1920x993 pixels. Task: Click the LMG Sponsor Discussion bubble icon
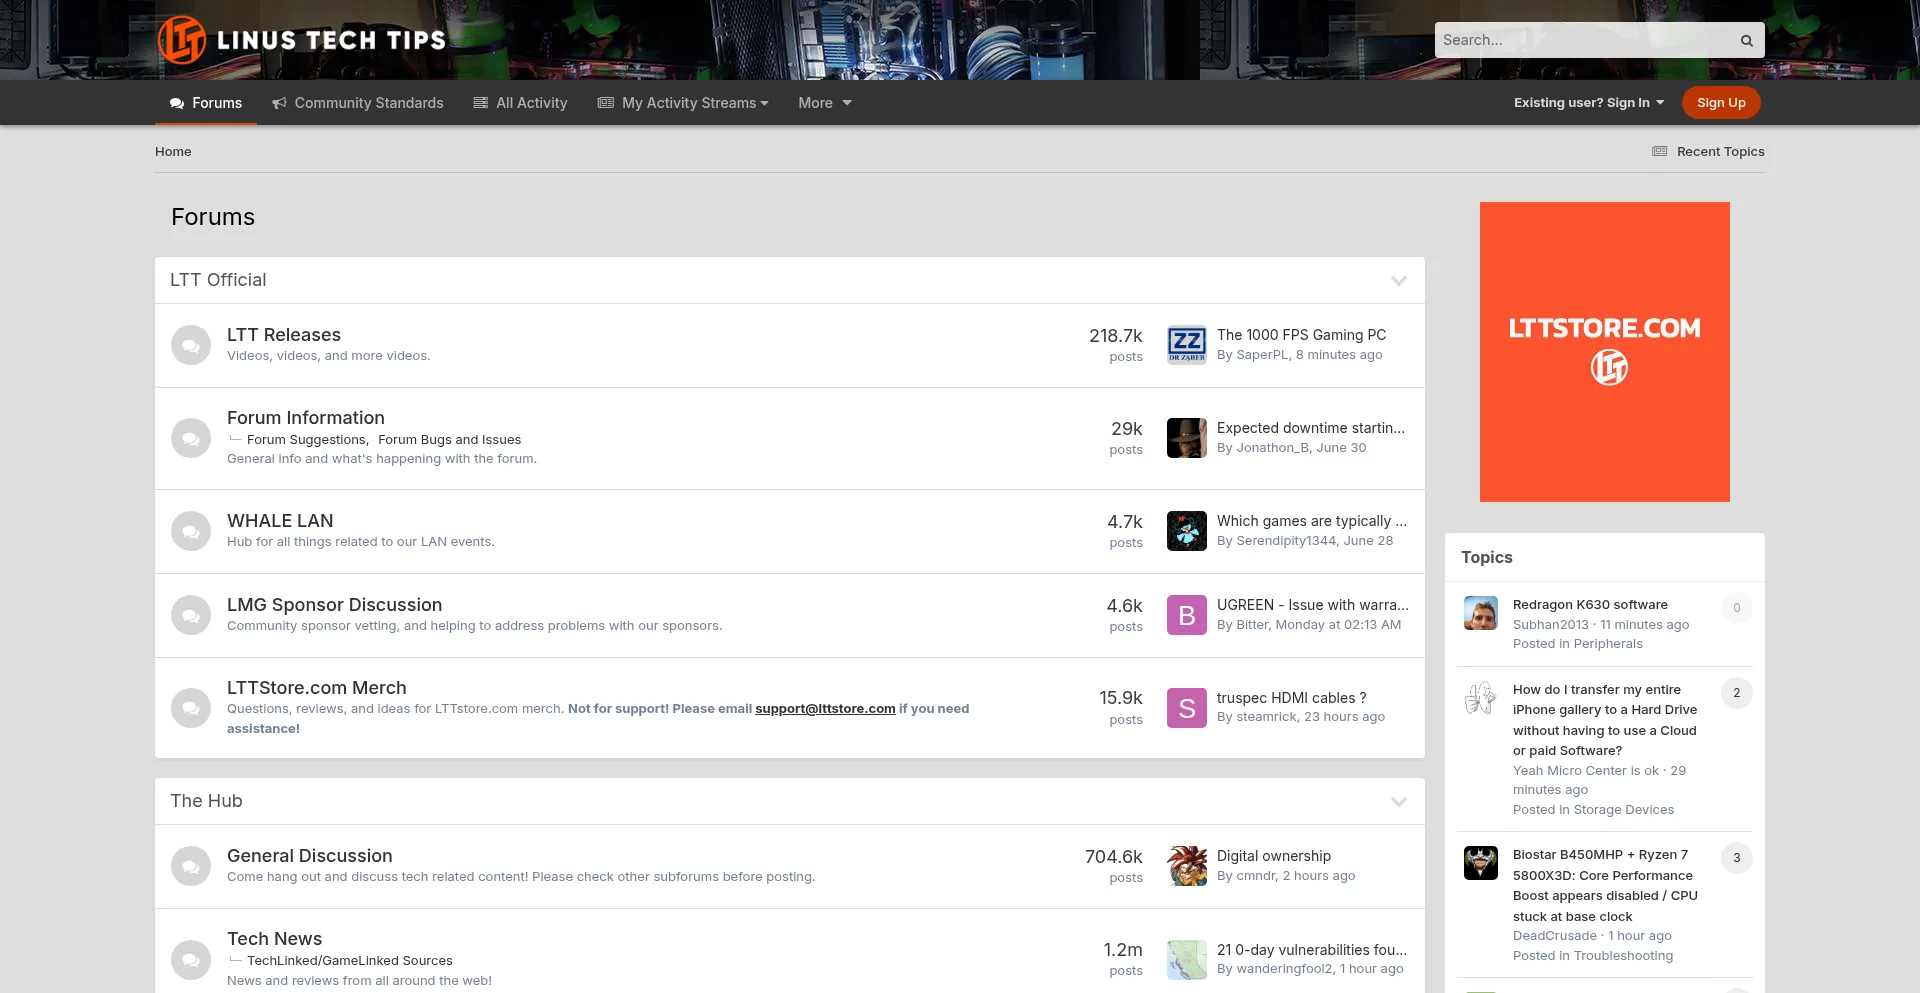click(x=191, y=615)
